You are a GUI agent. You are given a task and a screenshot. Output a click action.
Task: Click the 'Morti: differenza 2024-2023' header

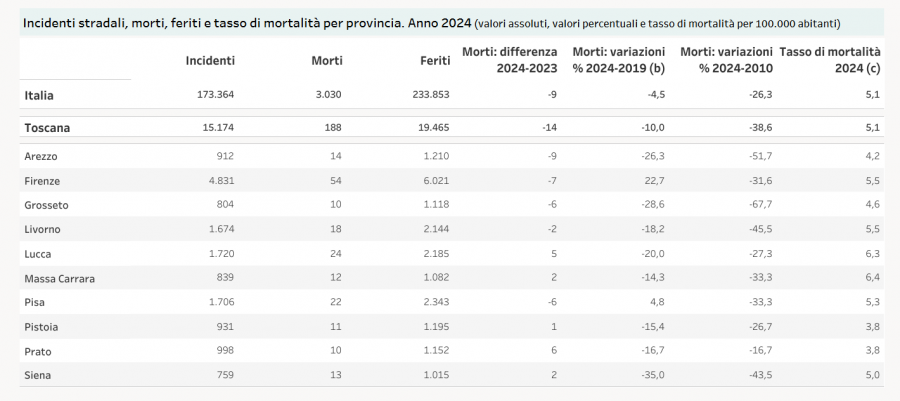(509, 59)
